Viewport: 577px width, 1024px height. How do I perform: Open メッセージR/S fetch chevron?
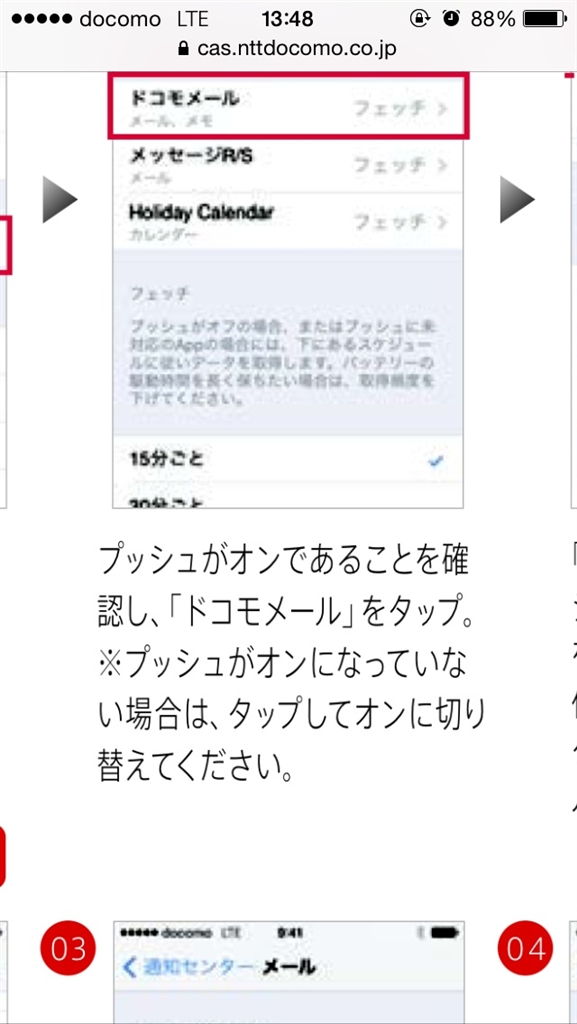pyautogui.click(x=443, y=165)
